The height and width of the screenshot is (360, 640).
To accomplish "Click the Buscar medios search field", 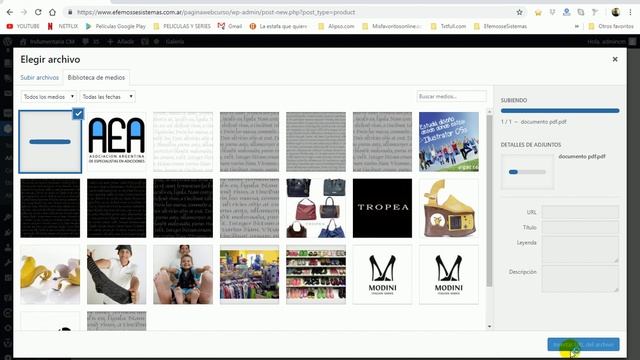I will pos(451,96).
